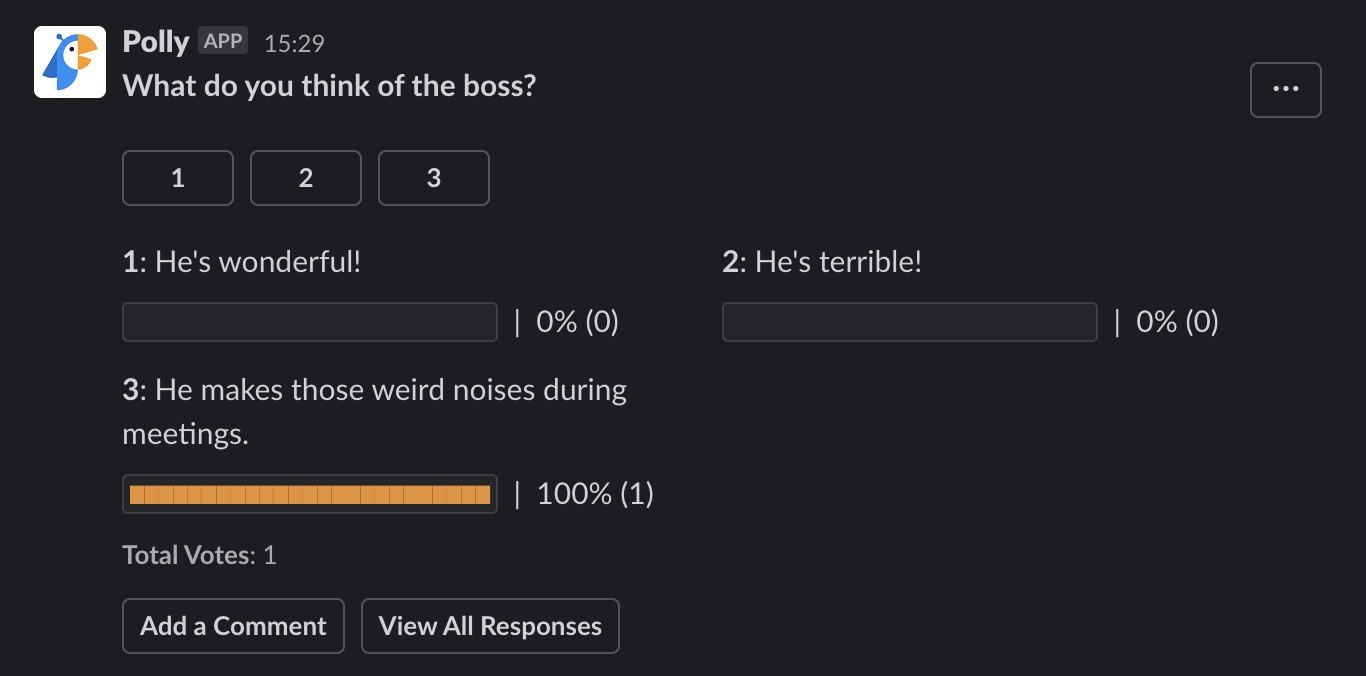Click the 15:29 message timestamp
This screenshot has height=676, width=1366.
click(x=294, y=43)
